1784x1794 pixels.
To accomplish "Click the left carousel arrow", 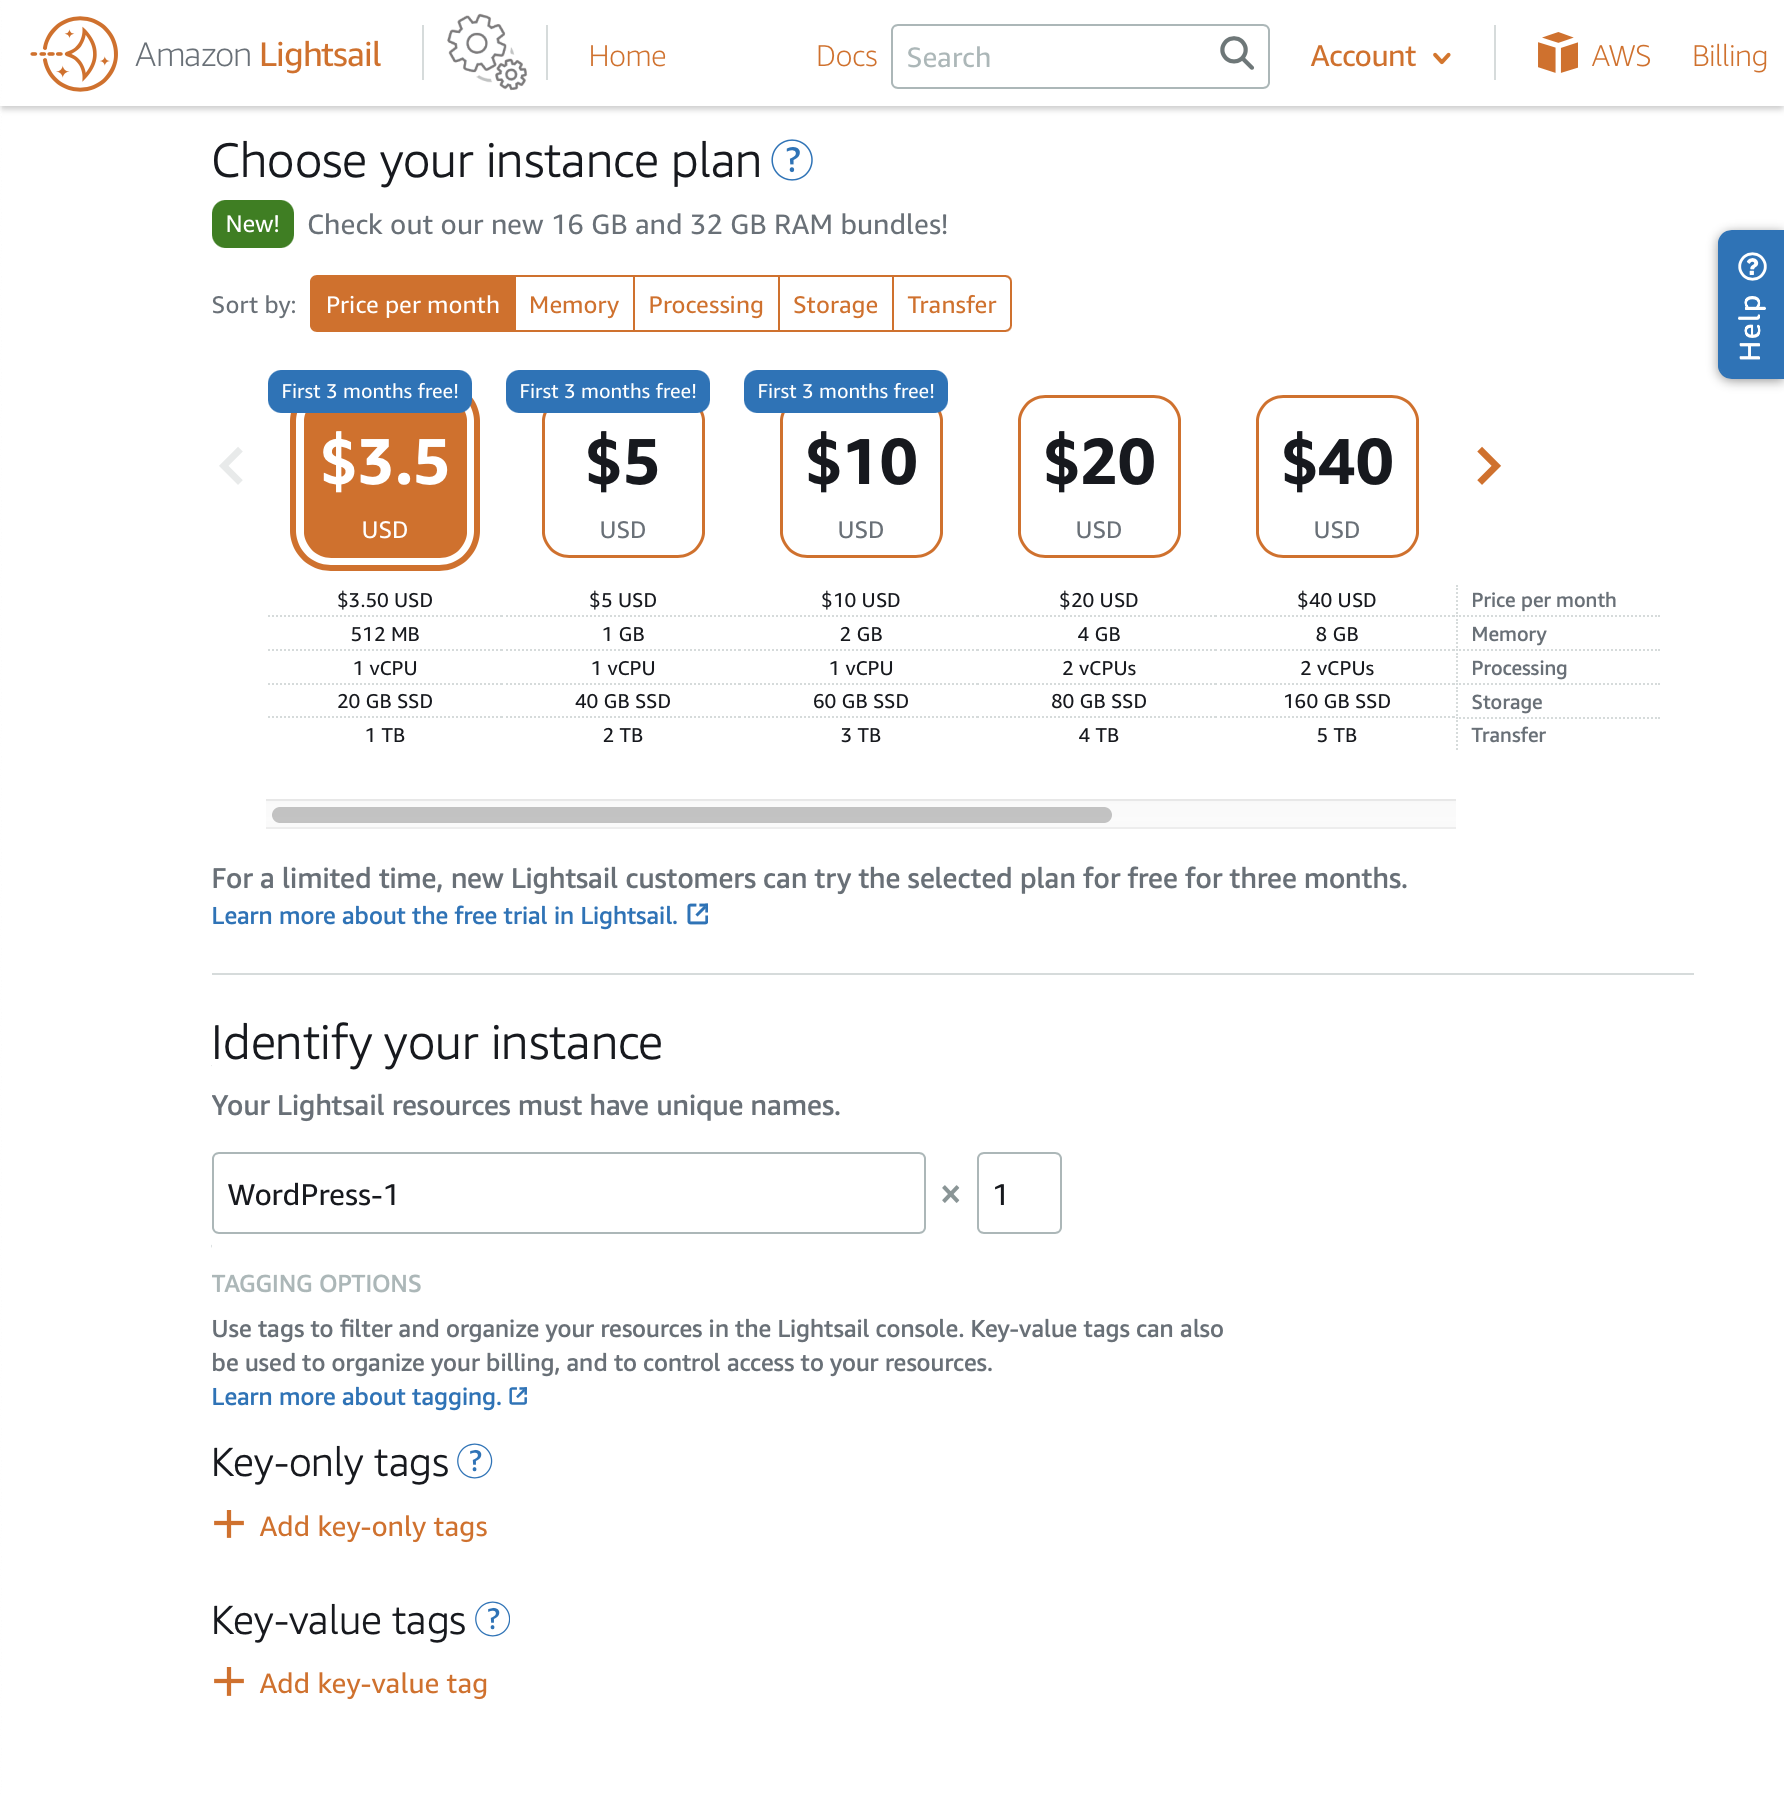I will pyautogui.click(x=231, y=466).
